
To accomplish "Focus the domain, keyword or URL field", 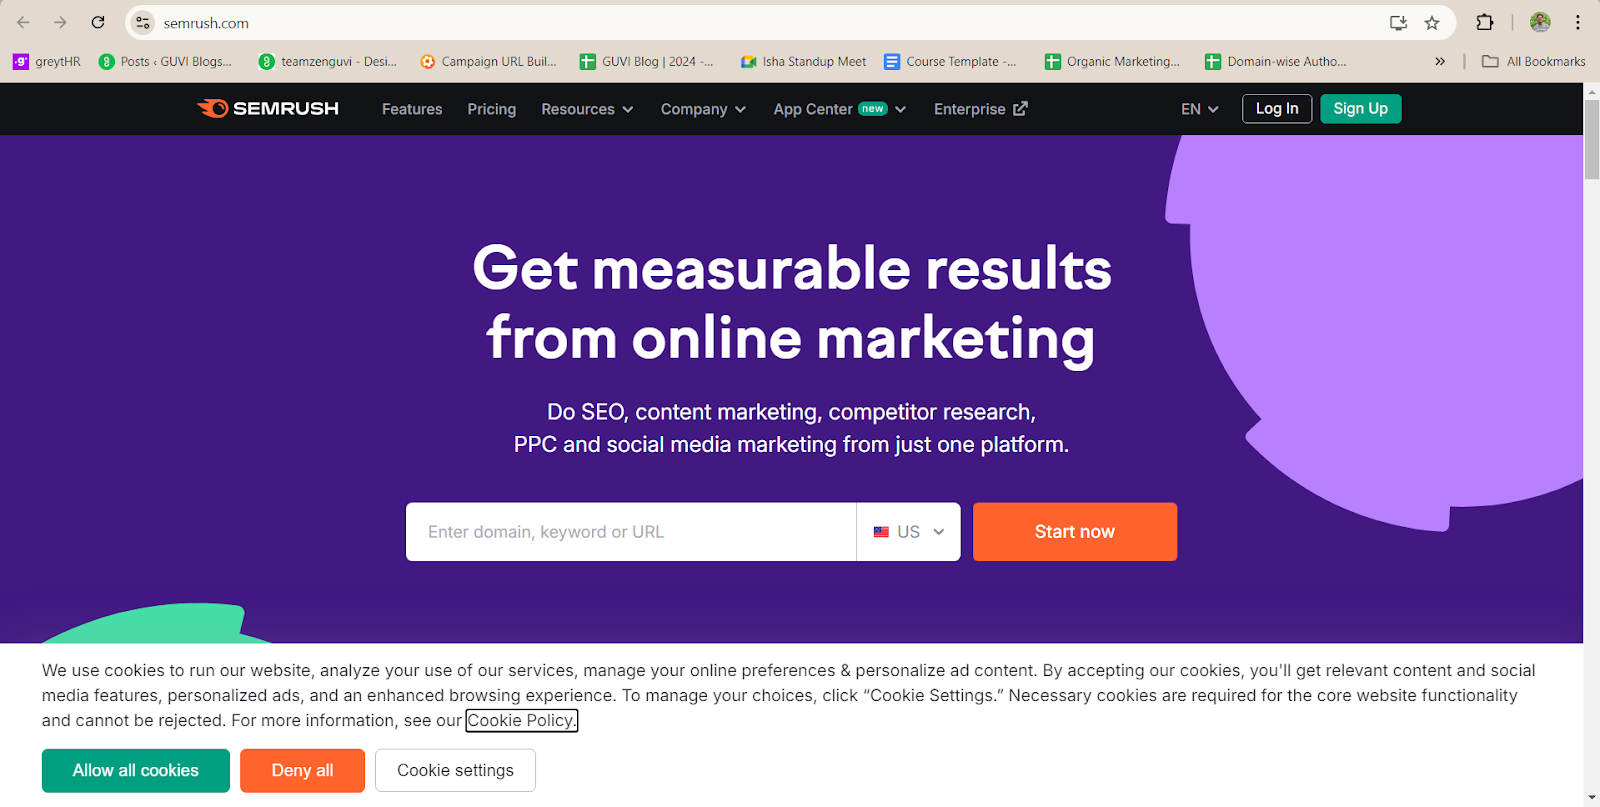I will coord(631,532).
